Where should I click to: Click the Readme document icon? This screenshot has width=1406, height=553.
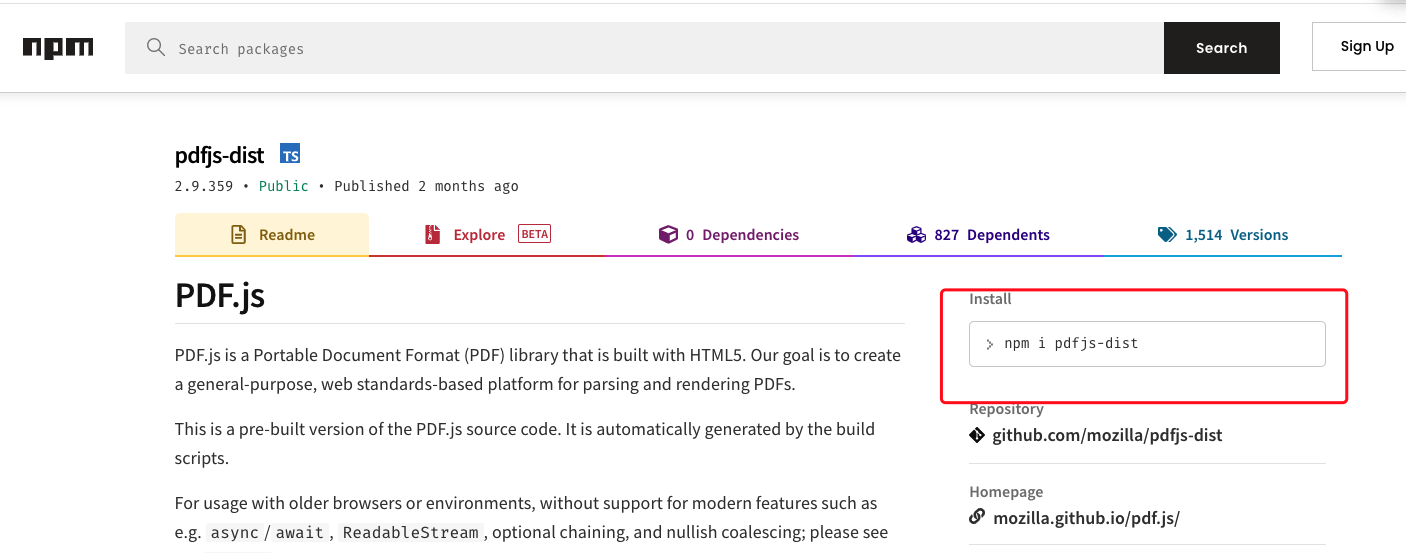[x=238, y=235]
